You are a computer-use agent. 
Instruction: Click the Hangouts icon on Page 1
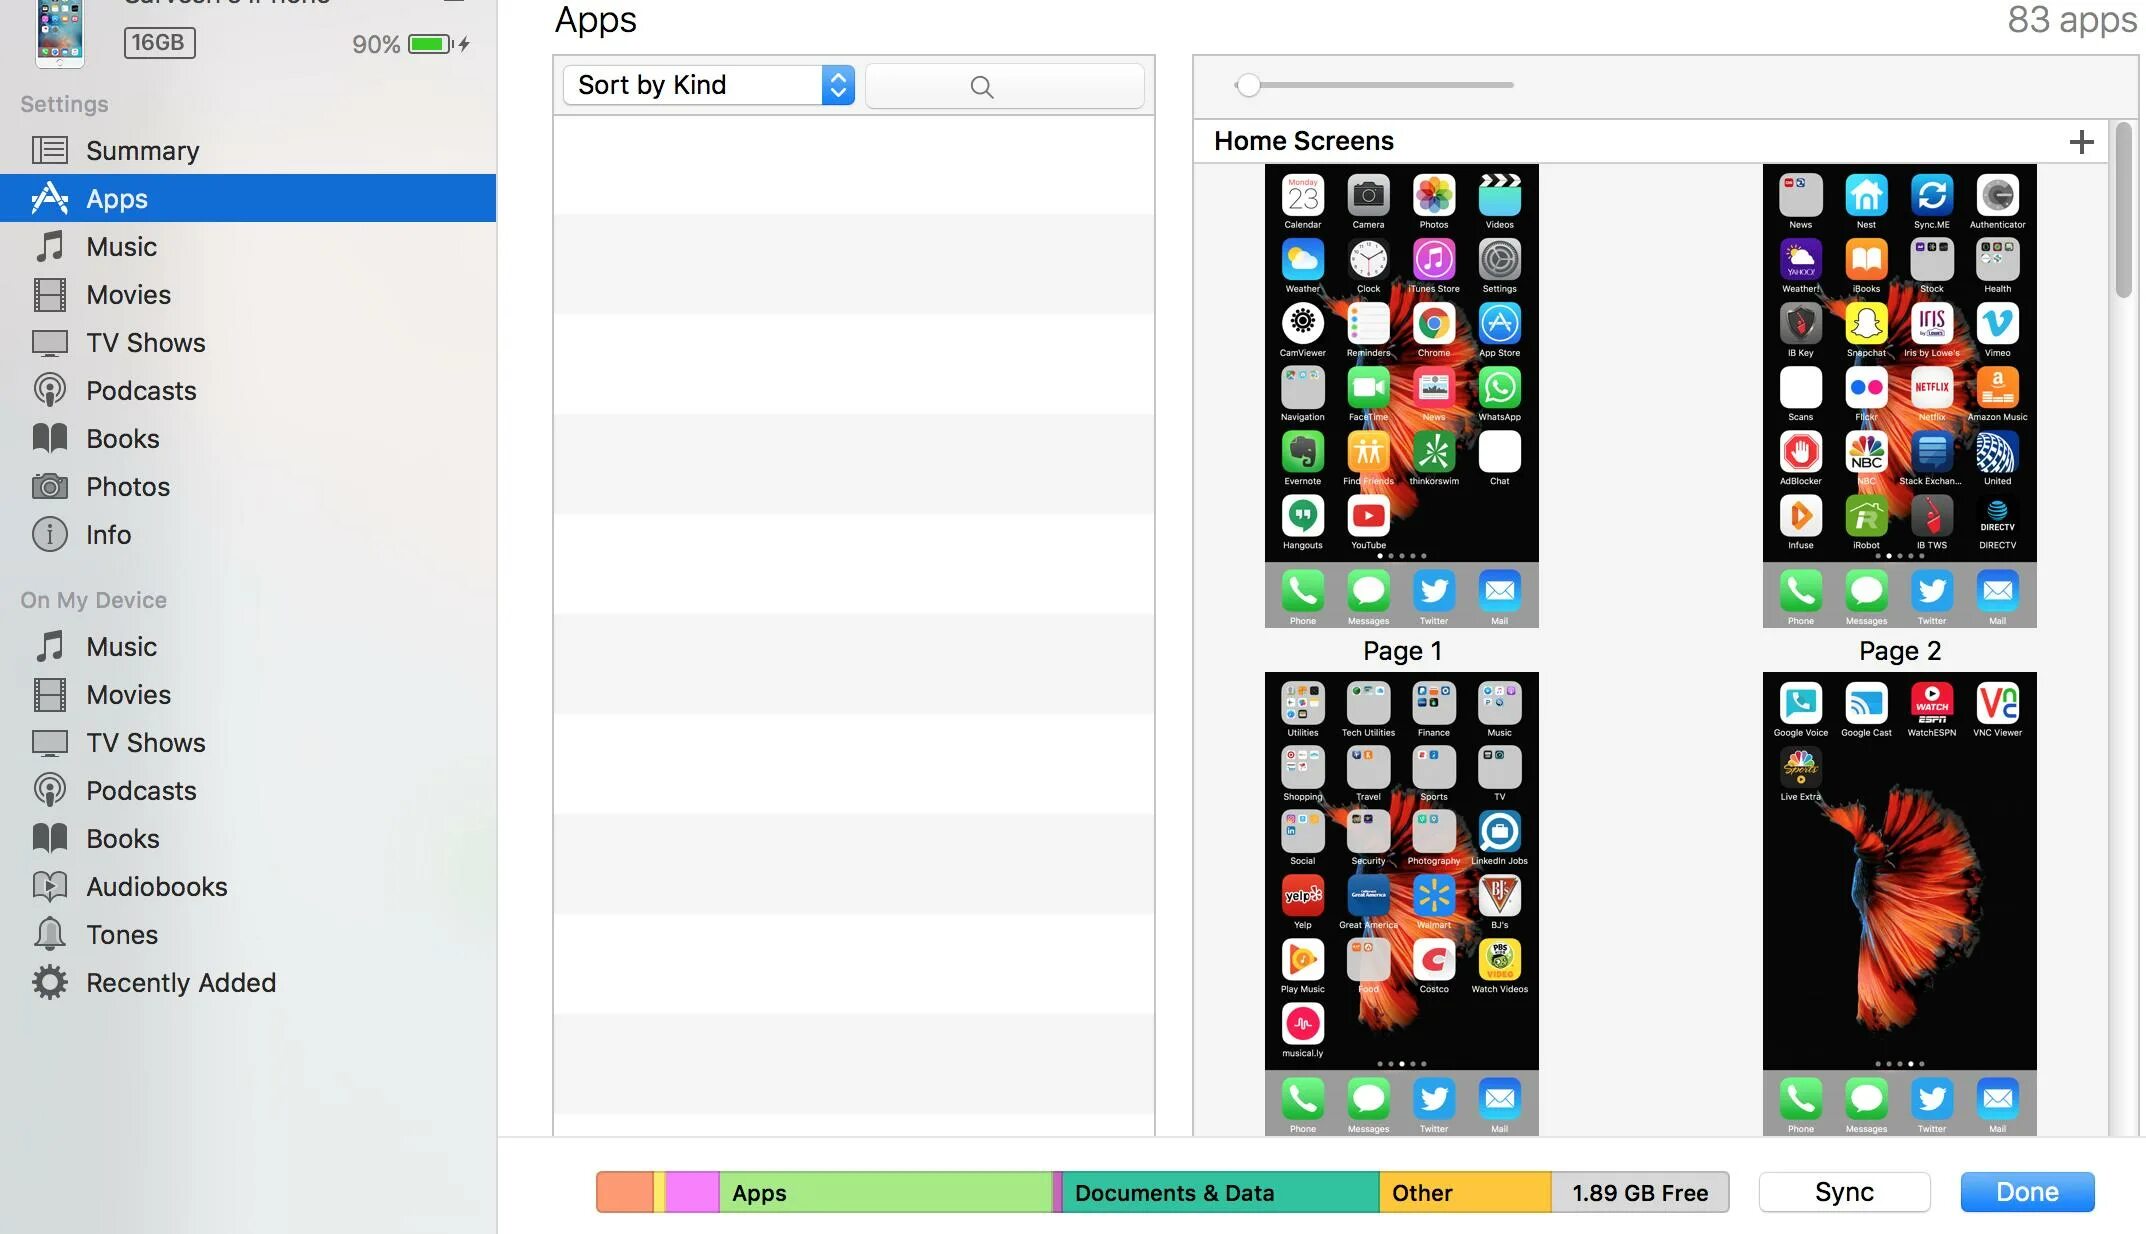1302,516
